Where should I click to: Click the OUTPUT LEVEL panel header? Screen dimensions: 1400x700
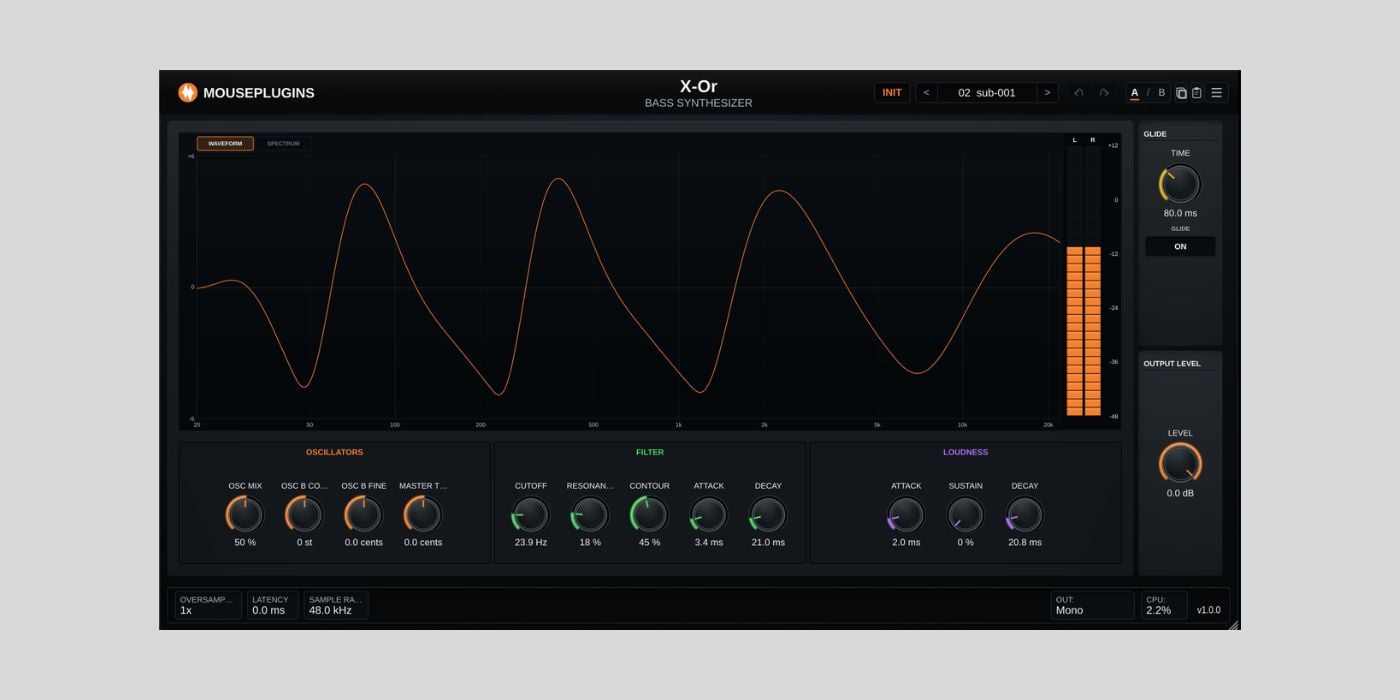pos(1172,364)
